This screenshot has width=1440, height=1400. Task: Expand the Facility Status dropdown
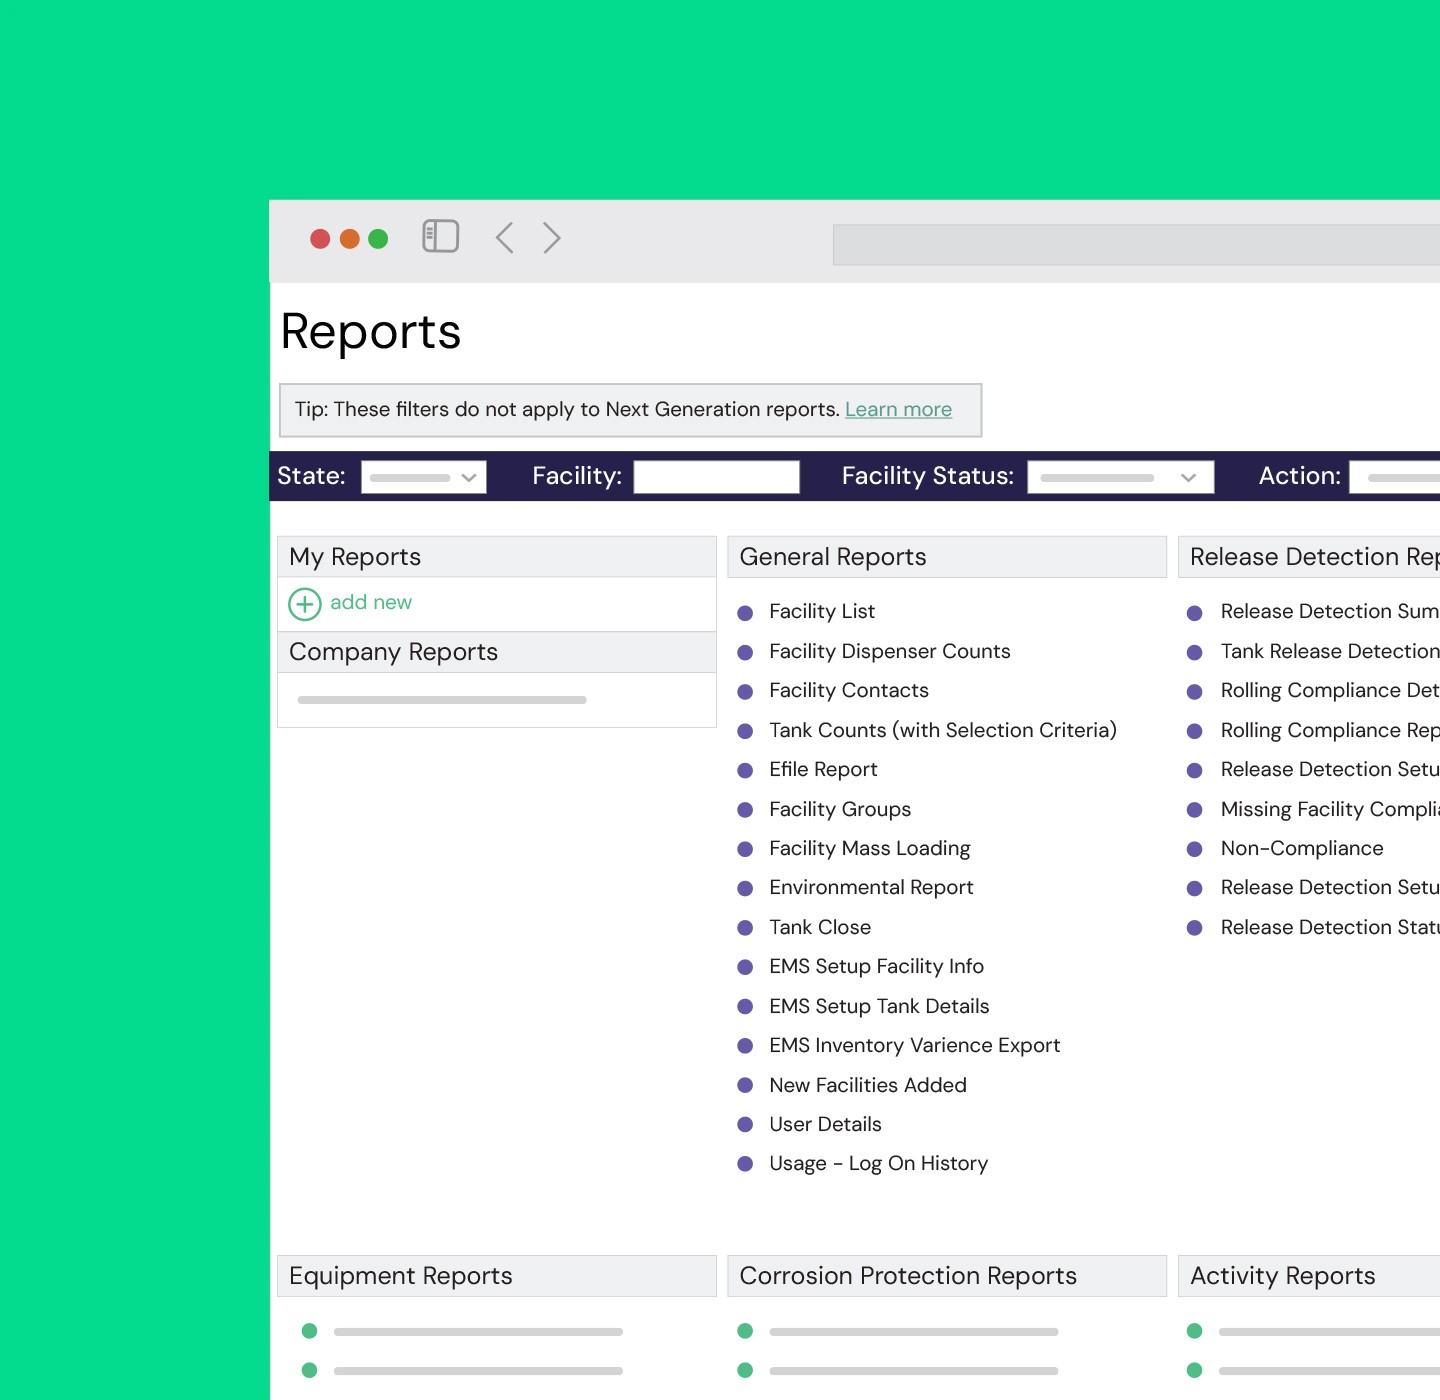tap(1121, 477)
